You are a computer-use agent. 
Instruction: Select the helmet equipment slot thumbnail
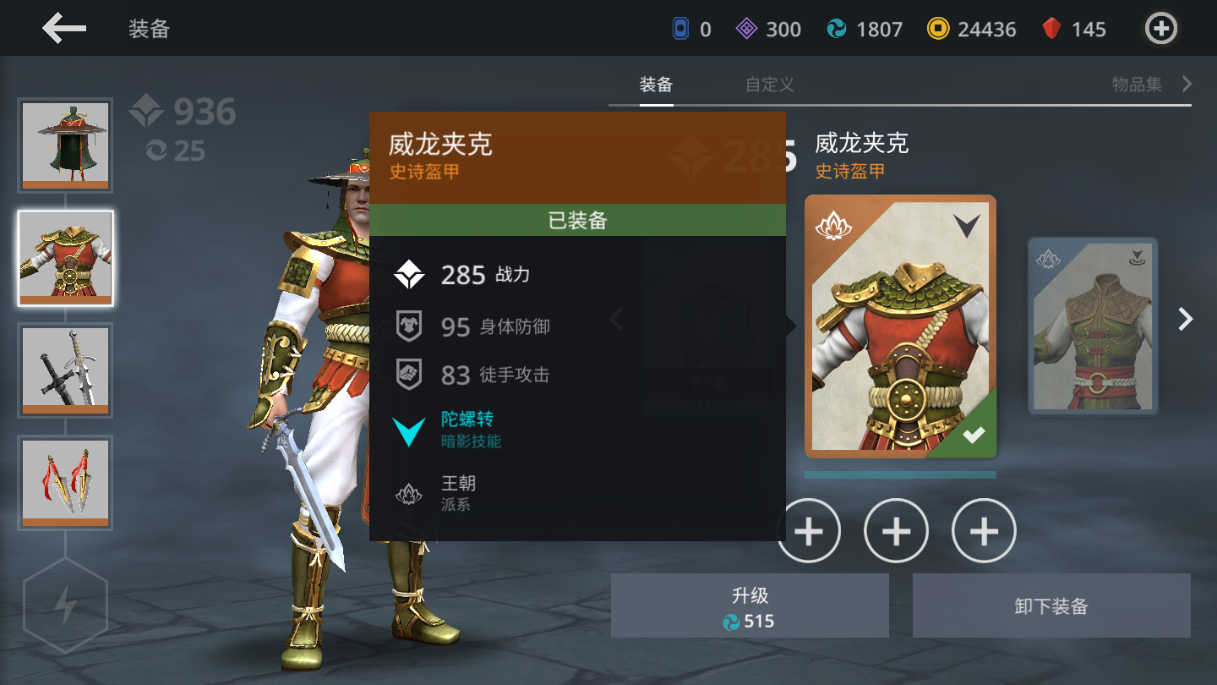66,145
